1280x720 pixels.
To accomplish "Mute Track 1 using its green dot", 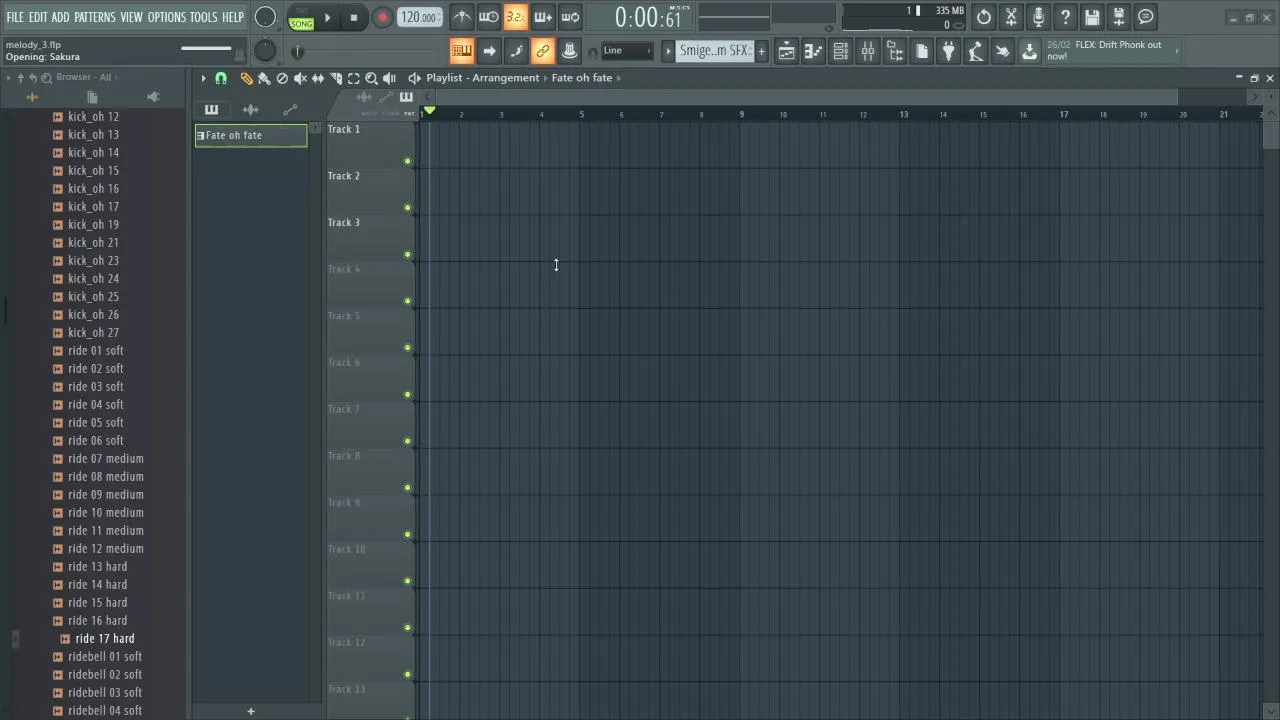I will pyautogui.click(x=407, y=161).
